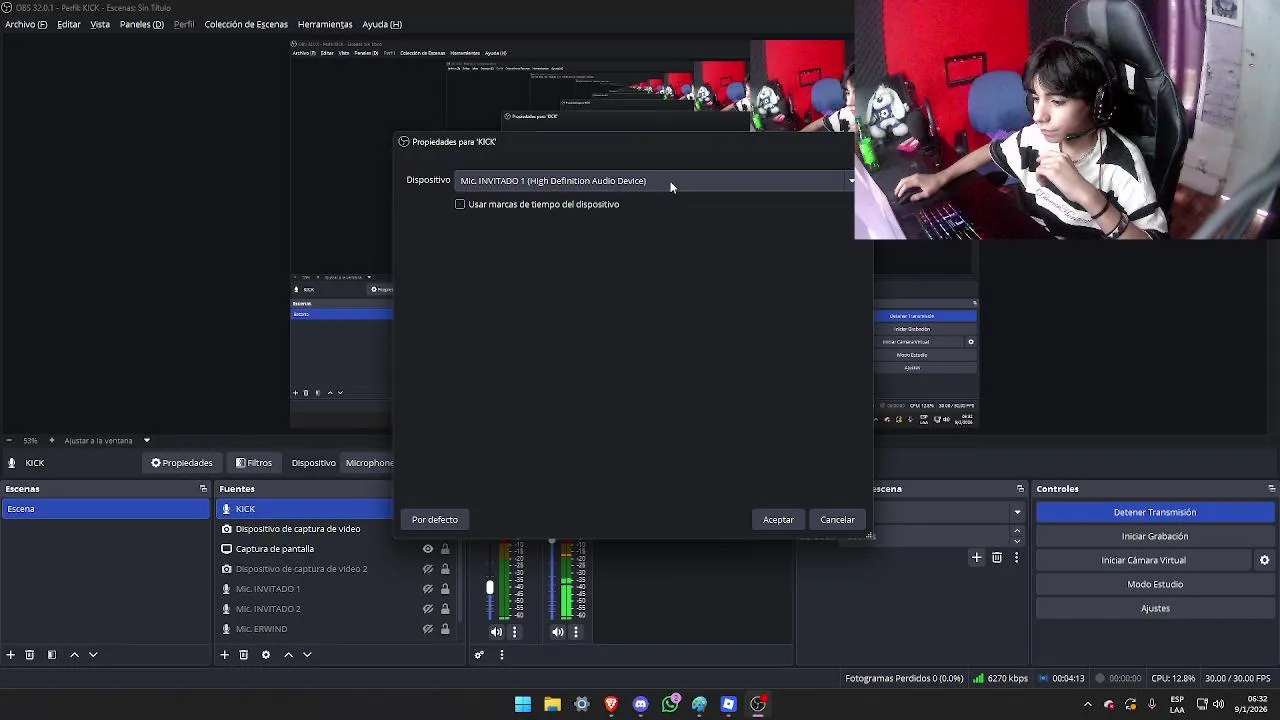Open the Windows Start menu
This screenshot has width=1280, height=720.
(x=523, y=704)
